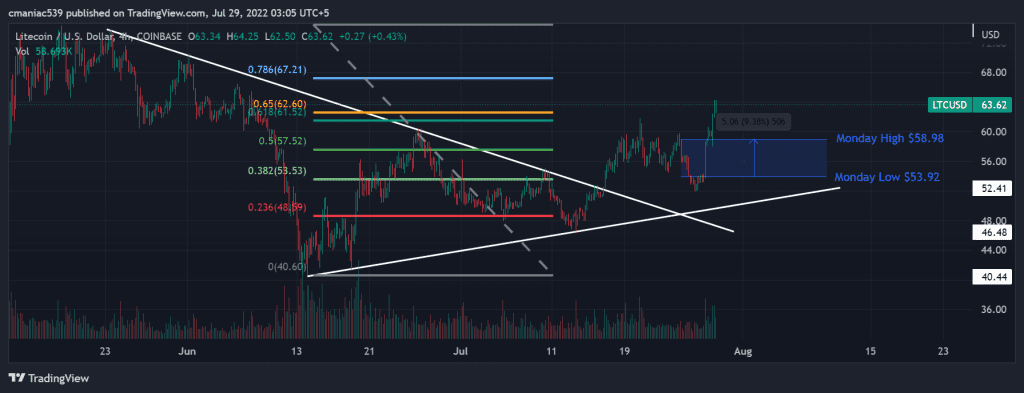This screenshot has height=393, width=1024.
Task: Click the Monday High $58.98 annotation
Action: [x=890, y=139]
